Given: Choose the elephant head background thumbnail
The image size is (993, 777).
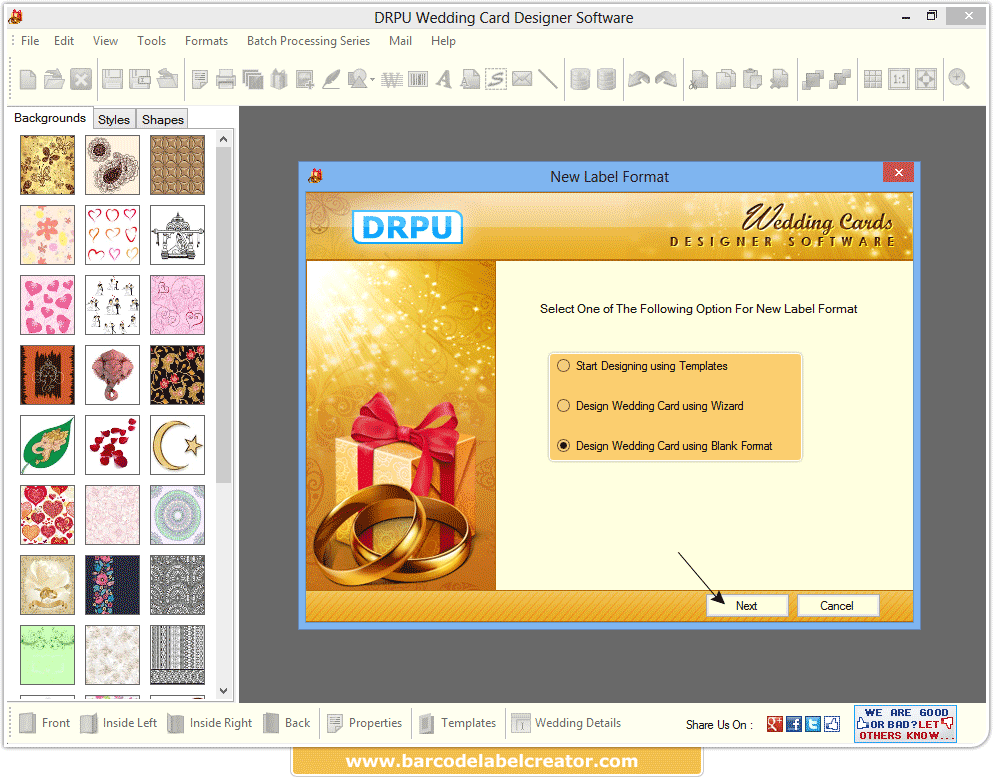Looking at the screenshot, I should point(112,375).
